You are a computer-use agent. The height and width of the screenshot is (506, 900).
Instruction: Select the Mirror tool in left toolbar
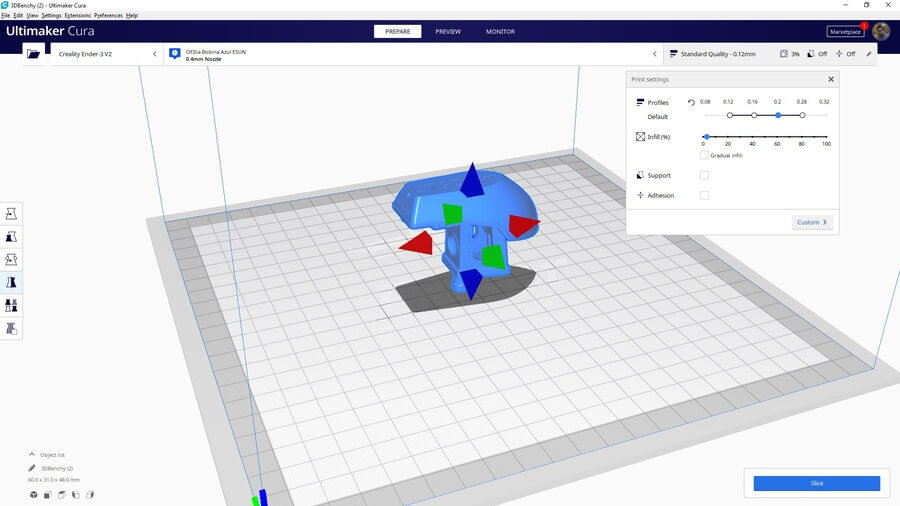(x=11, y=283)
